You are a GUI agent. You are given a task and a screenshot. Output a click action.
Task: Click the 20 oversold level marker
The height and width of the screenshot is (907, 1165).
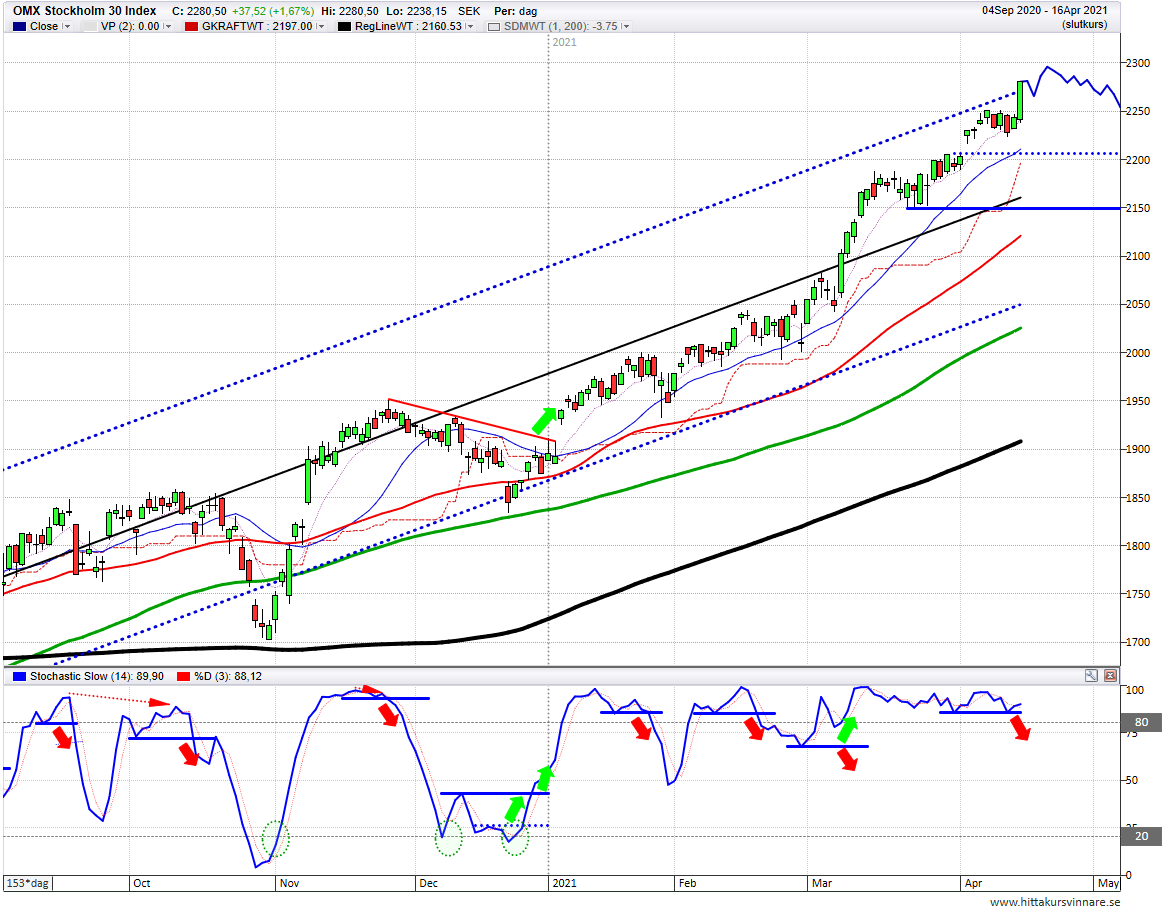point(1141,836)
